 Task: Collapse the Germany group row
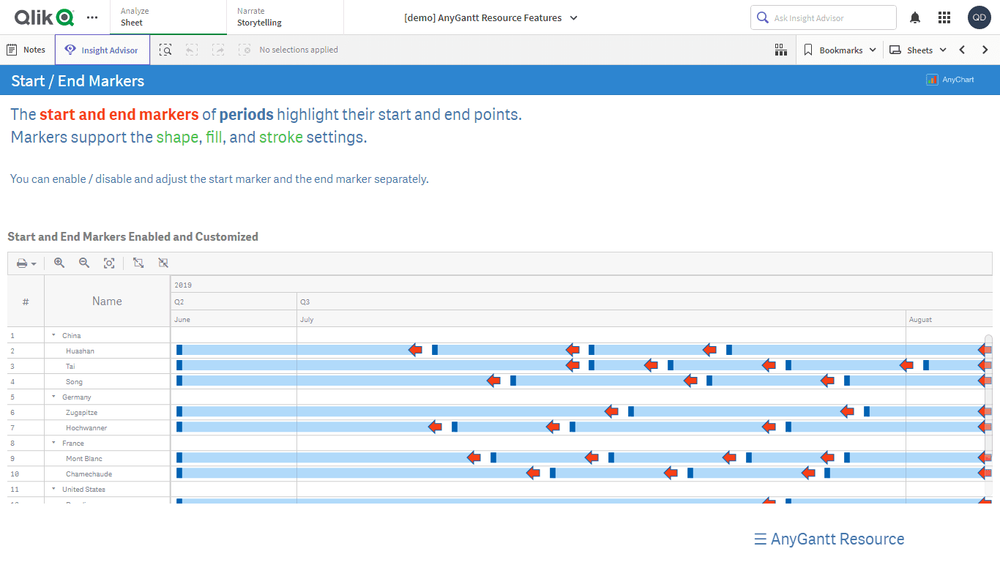[53, 397]
